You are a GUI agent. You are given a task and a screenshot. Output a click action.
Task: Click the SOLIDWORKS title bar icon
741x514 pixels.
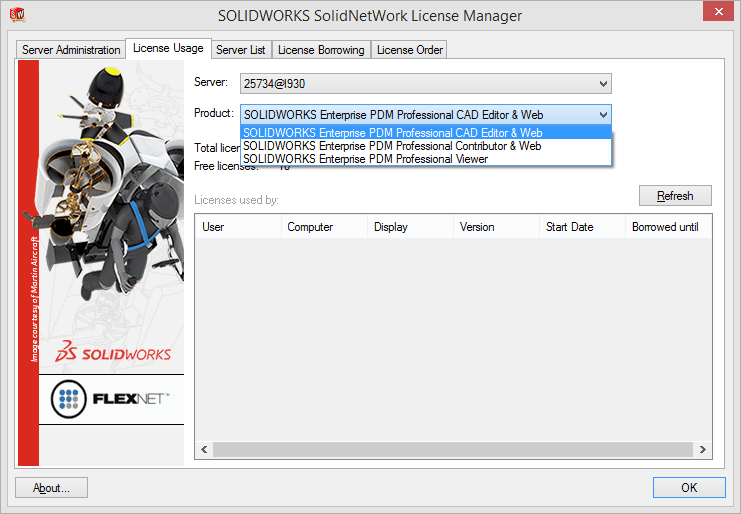tap(17, 14)
